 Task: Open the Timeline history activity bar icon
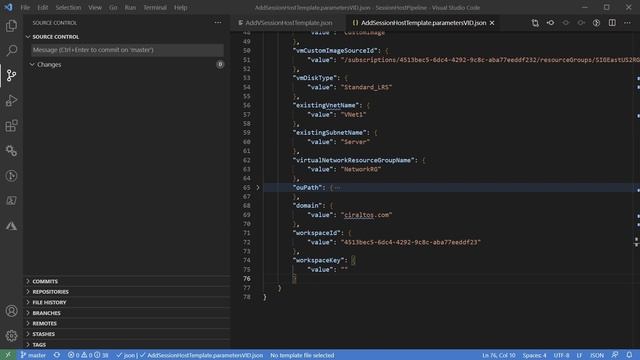point(11,176)
